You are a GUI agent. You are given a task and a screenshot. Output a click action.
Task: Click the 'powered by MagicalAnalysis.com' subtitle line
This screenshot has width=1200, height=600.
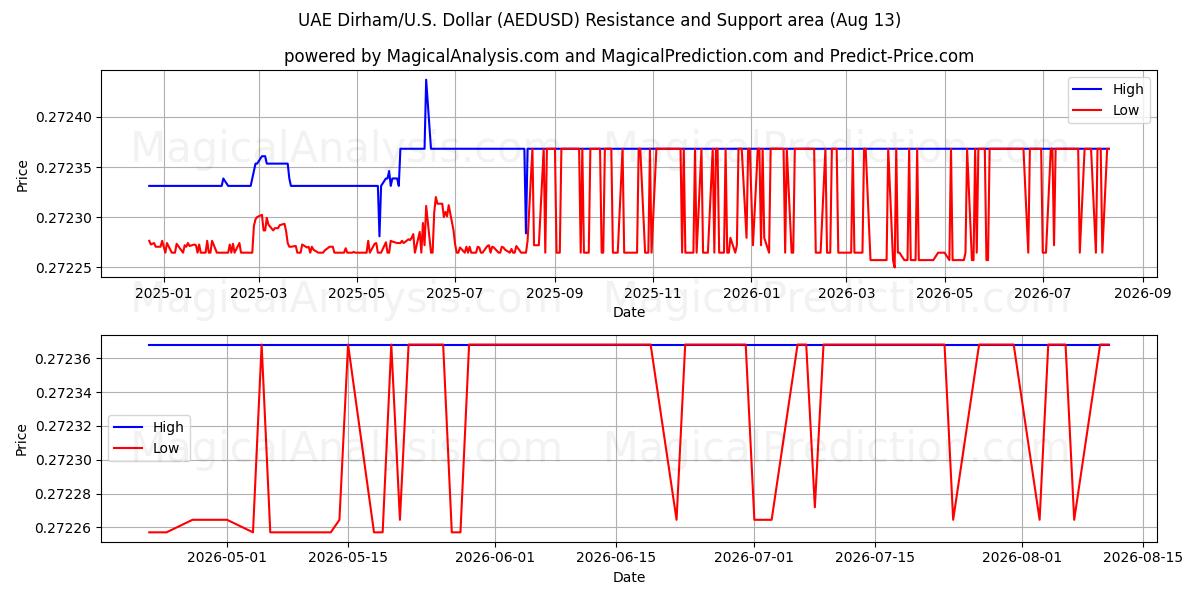point(628,56)
